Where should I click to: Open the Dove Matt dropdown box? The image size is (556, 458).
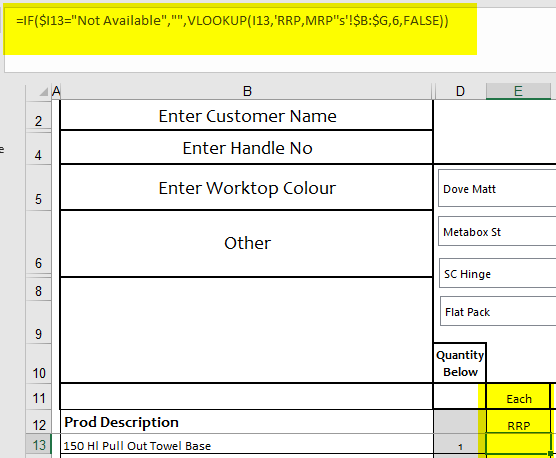(x=497, y=188)
